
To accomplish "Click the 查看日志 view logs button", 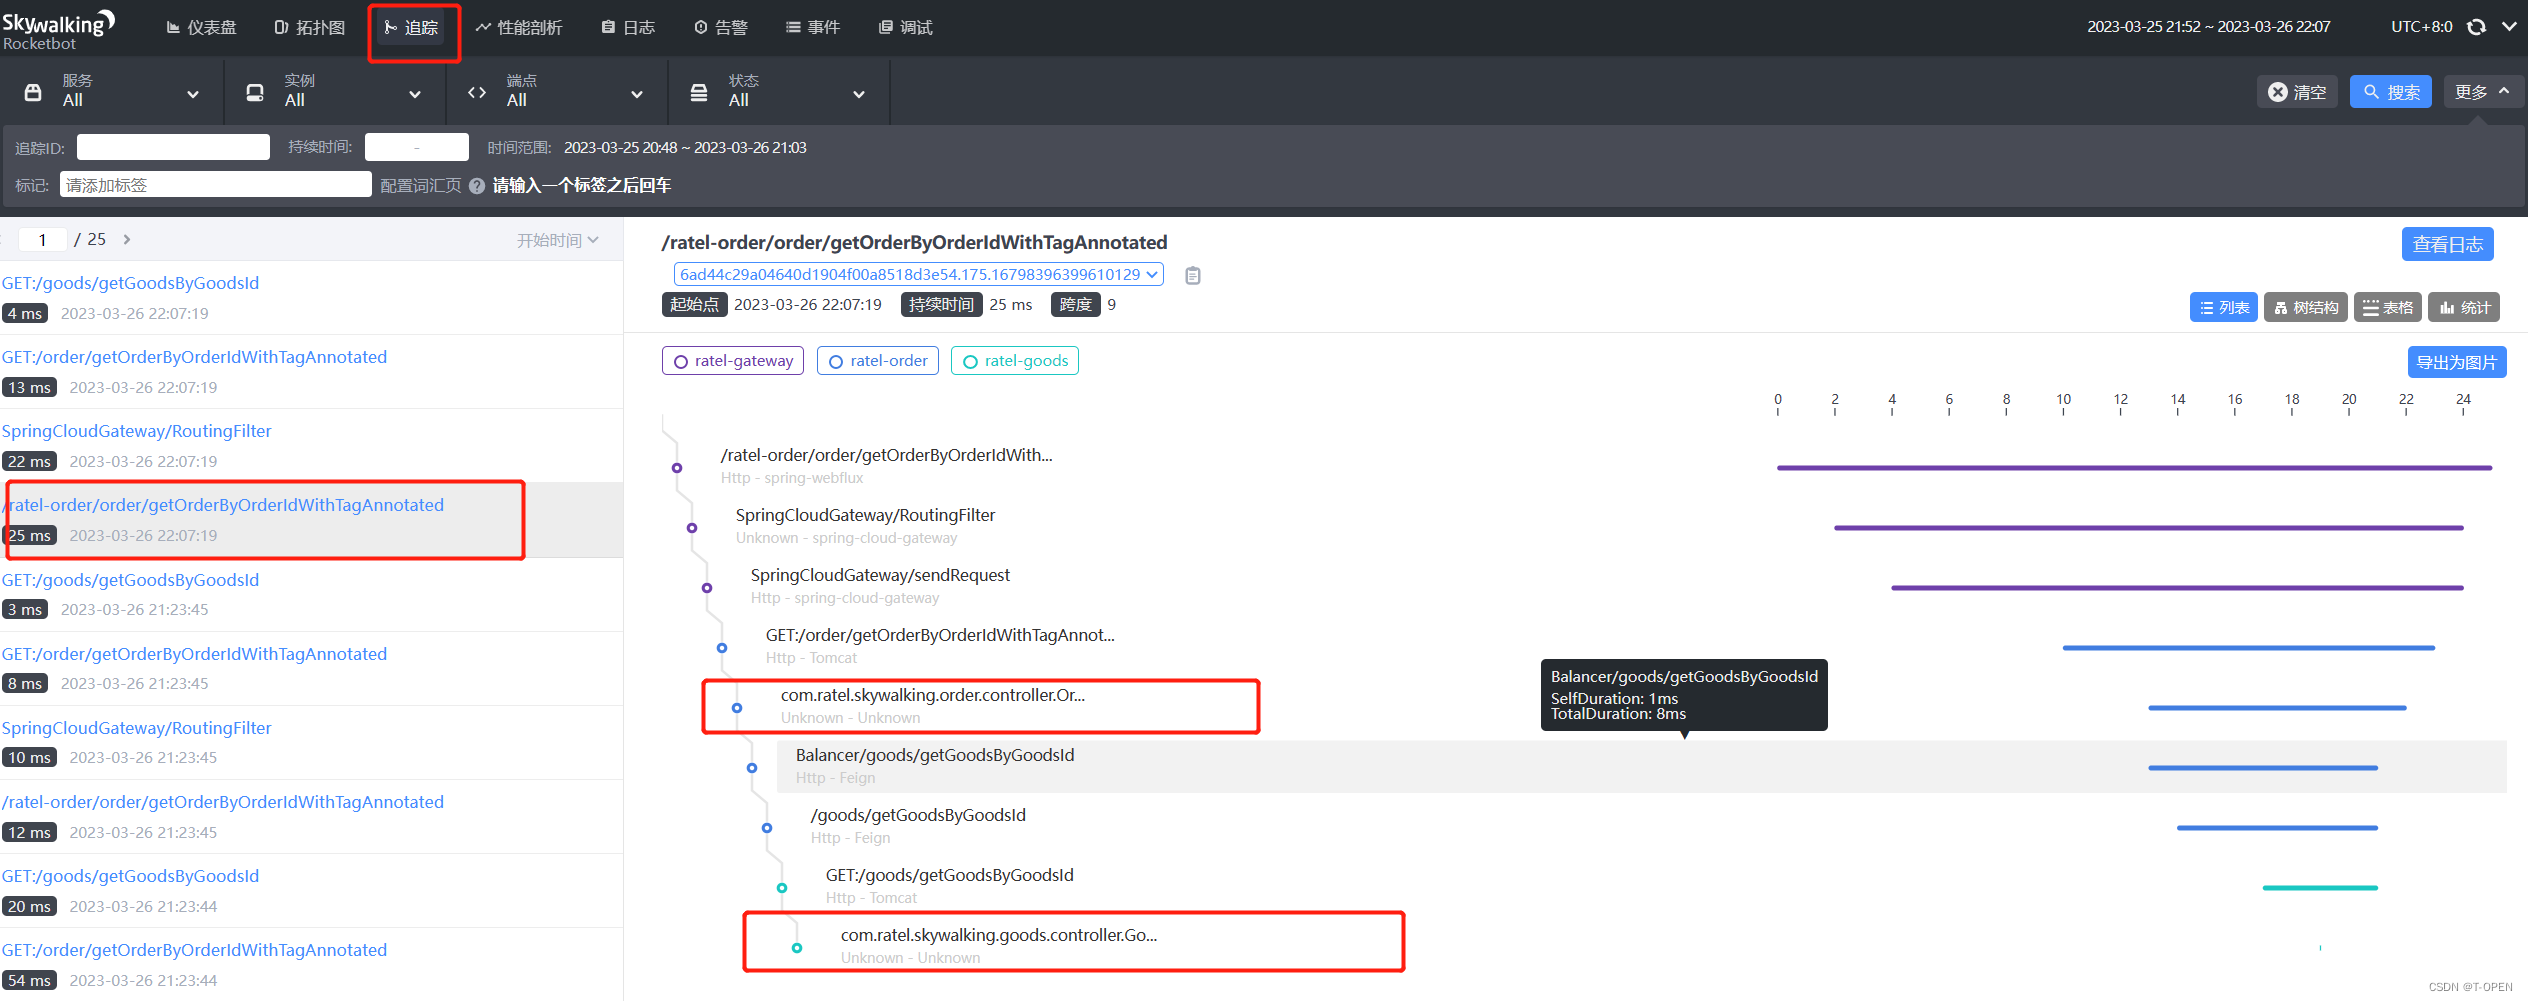I will click(x=2447, y=244).
